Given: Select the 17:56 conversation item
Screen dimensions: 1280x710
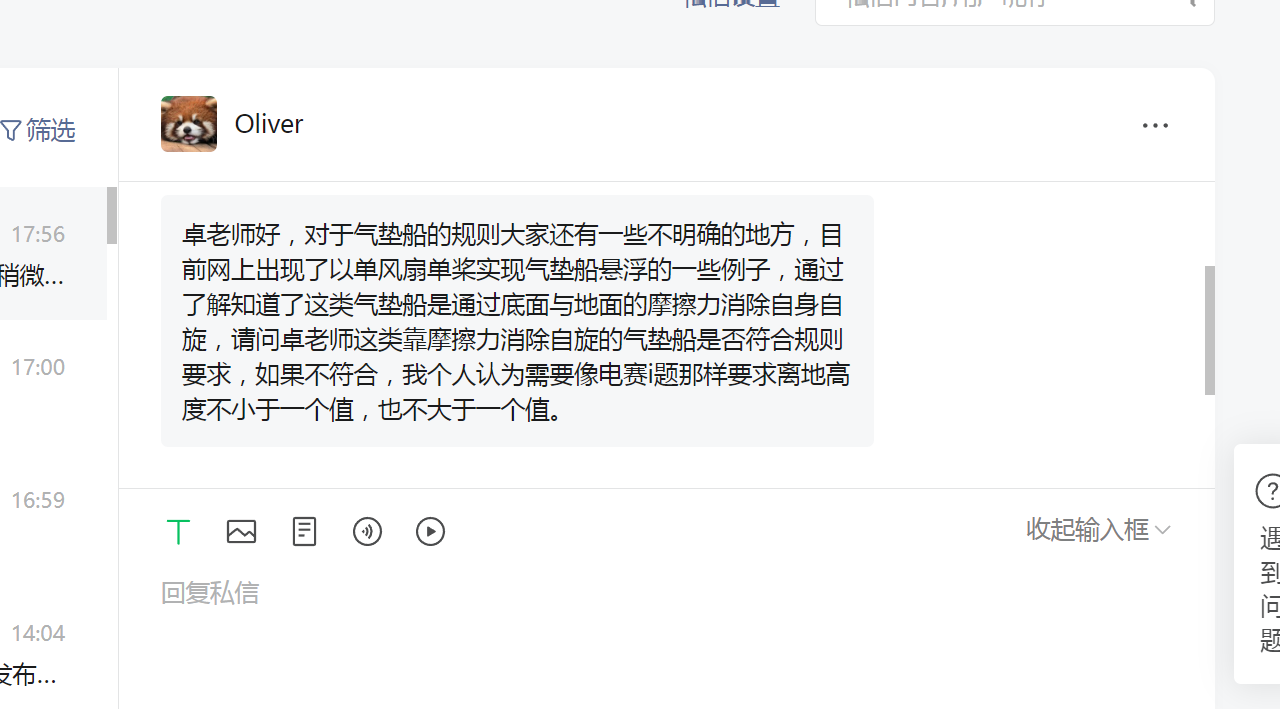Looking at the screenshot, I should click(x=53, y=253).
